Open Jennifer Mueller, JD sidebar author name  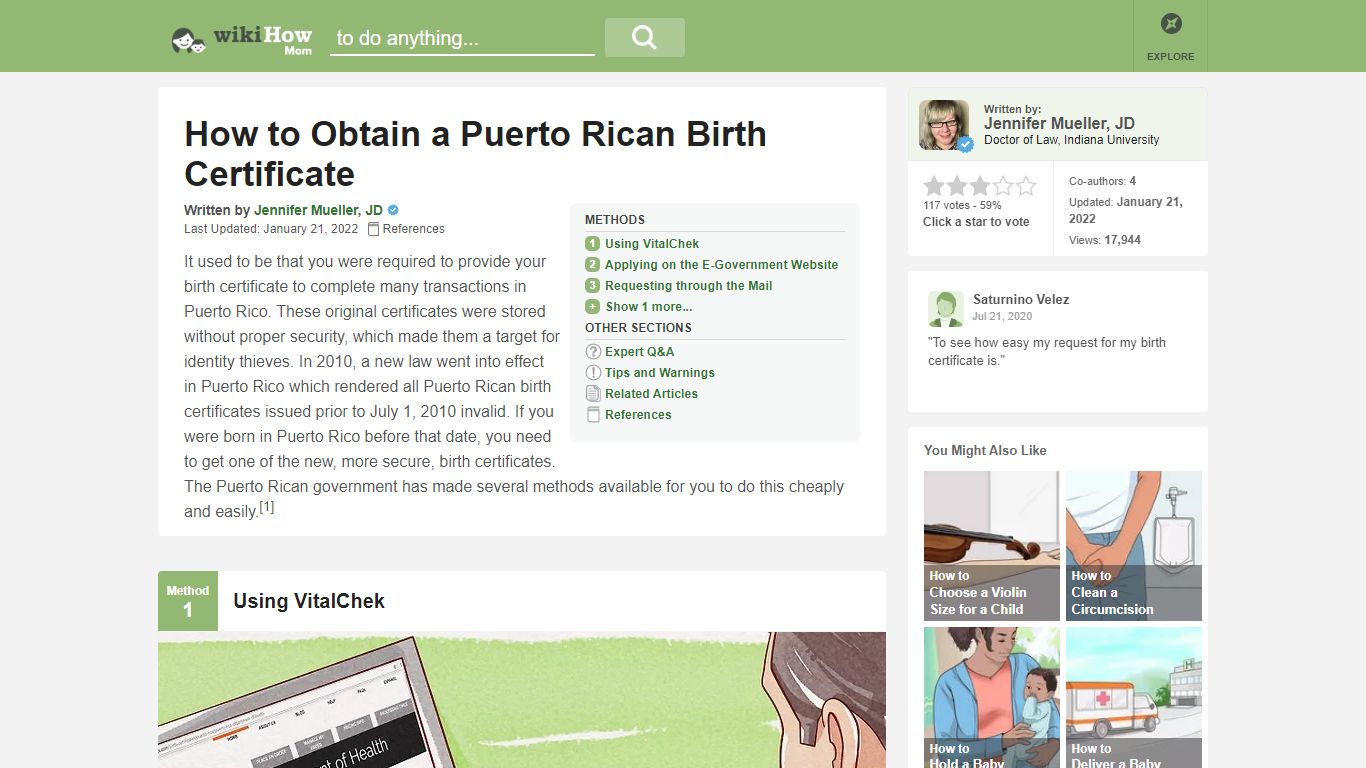pyautogui.click(x=1059, y=124)
